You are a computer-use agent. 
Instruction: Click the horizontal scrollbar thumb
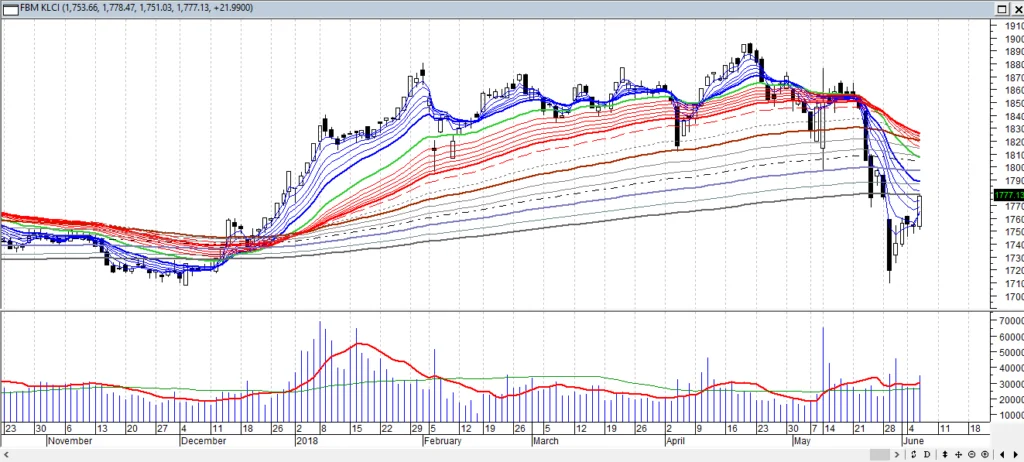[880, 454]
